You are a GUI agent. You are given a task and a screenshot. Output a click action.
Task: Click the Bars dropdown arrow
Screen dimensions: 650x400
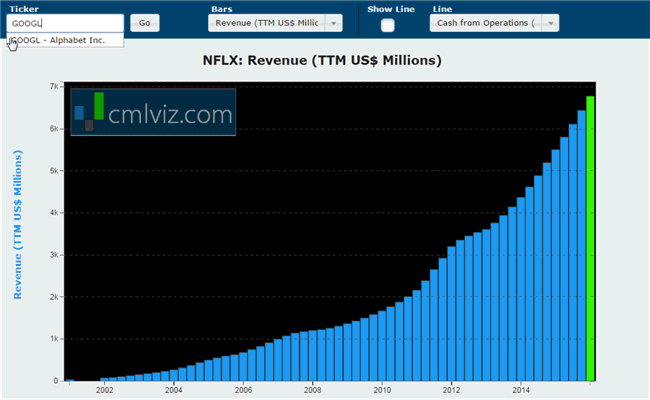point(334,23)
